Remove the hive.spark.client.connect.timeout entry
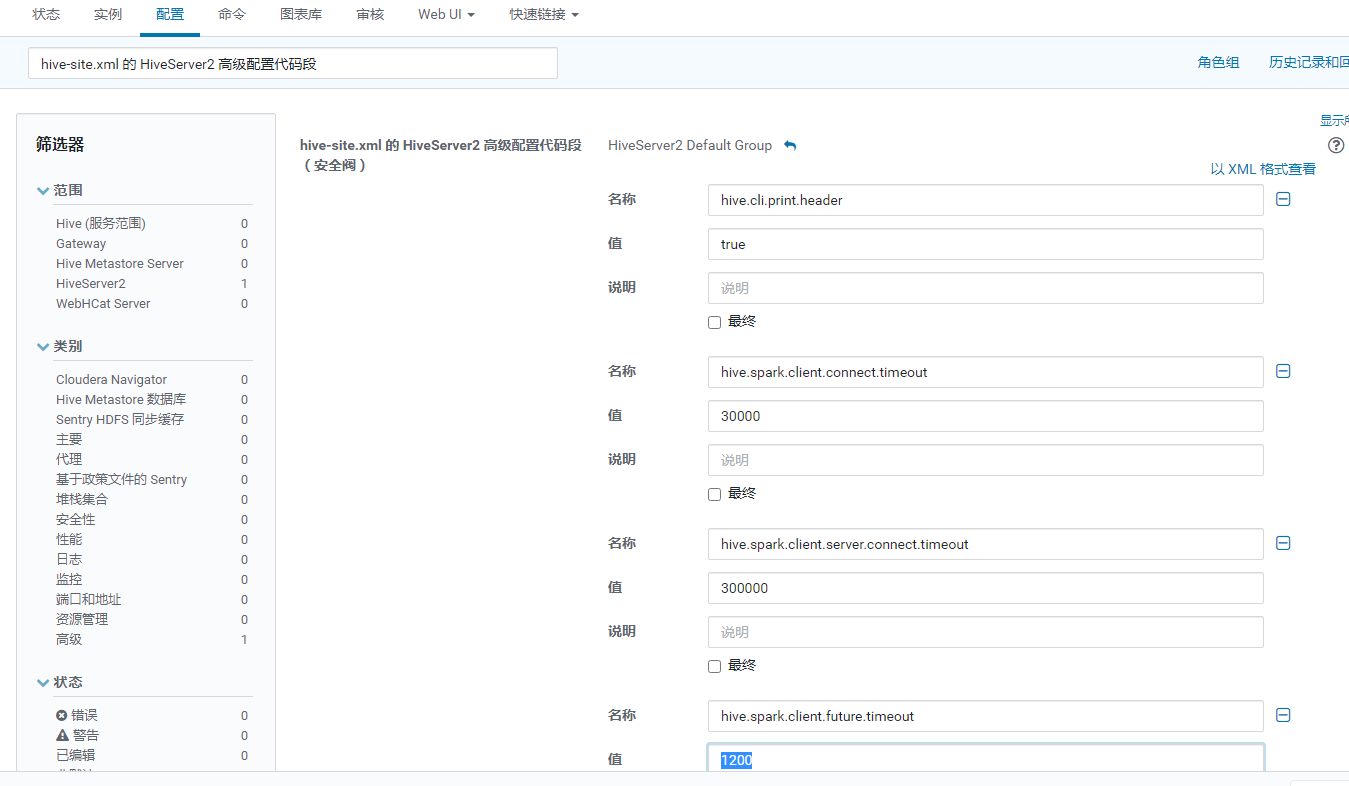Viewport: 1349px width, 786px height. (1283, 371)
